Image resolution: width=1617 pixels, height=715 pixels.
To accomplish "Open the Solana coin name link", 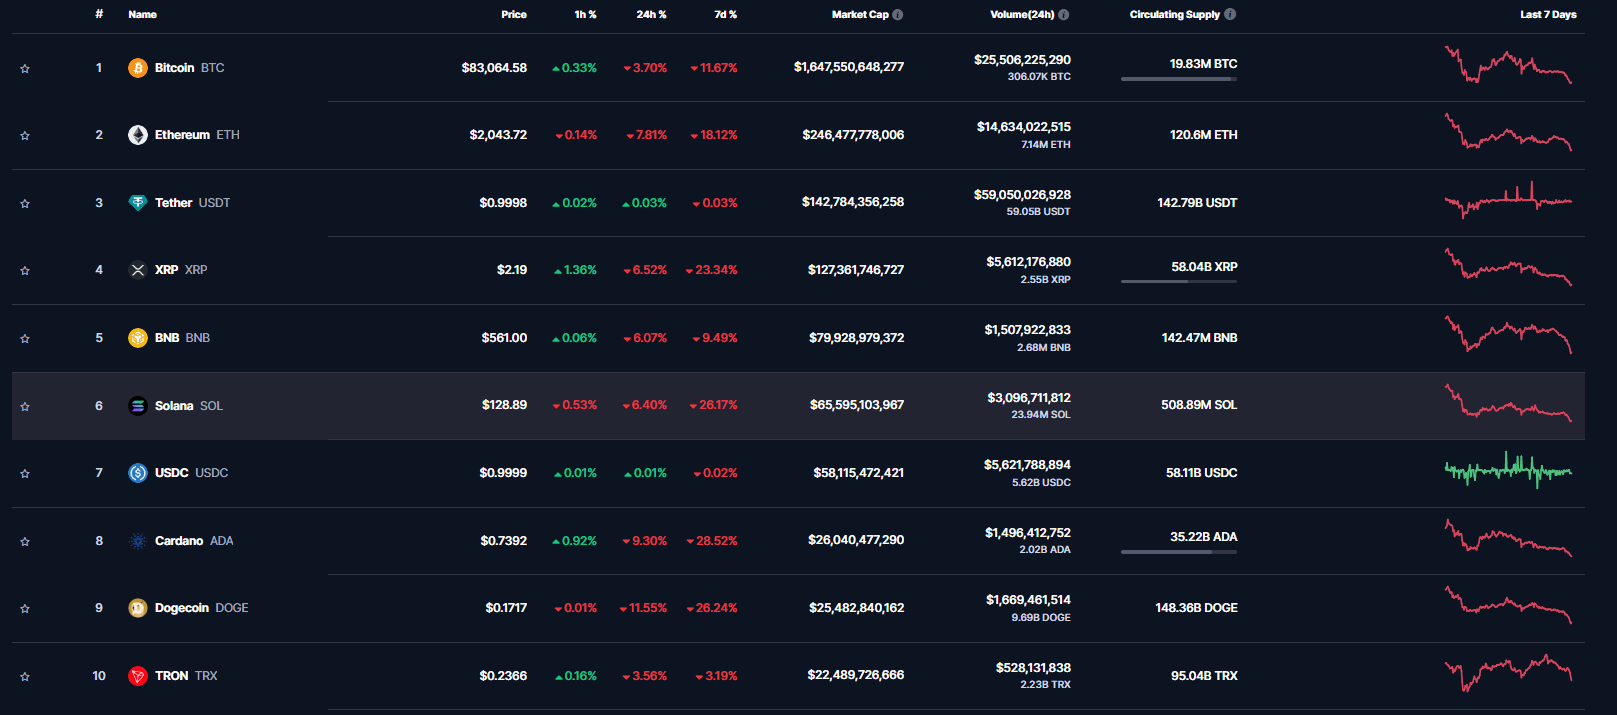I will click(174, 406).
